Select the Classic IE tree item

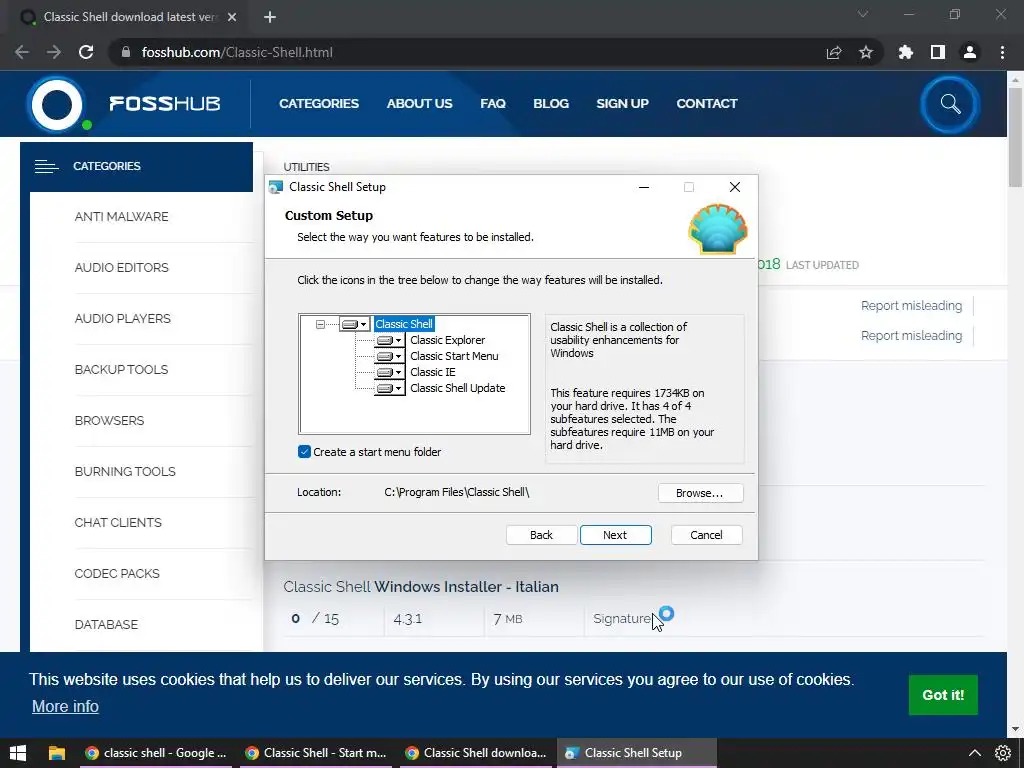coord(432,372)
